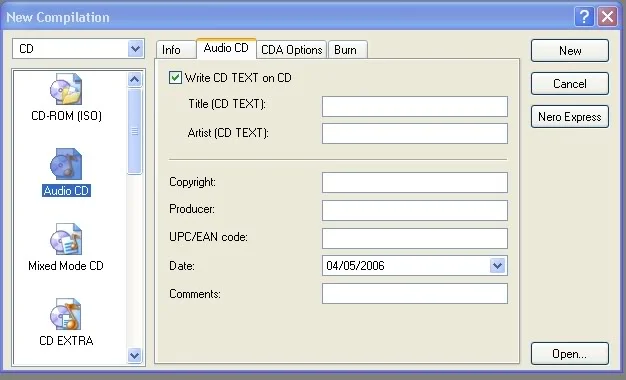This screenshot has height=380, width=626.
Task: Switch to the CDA Options tab
Action: (x=291, y=50)
